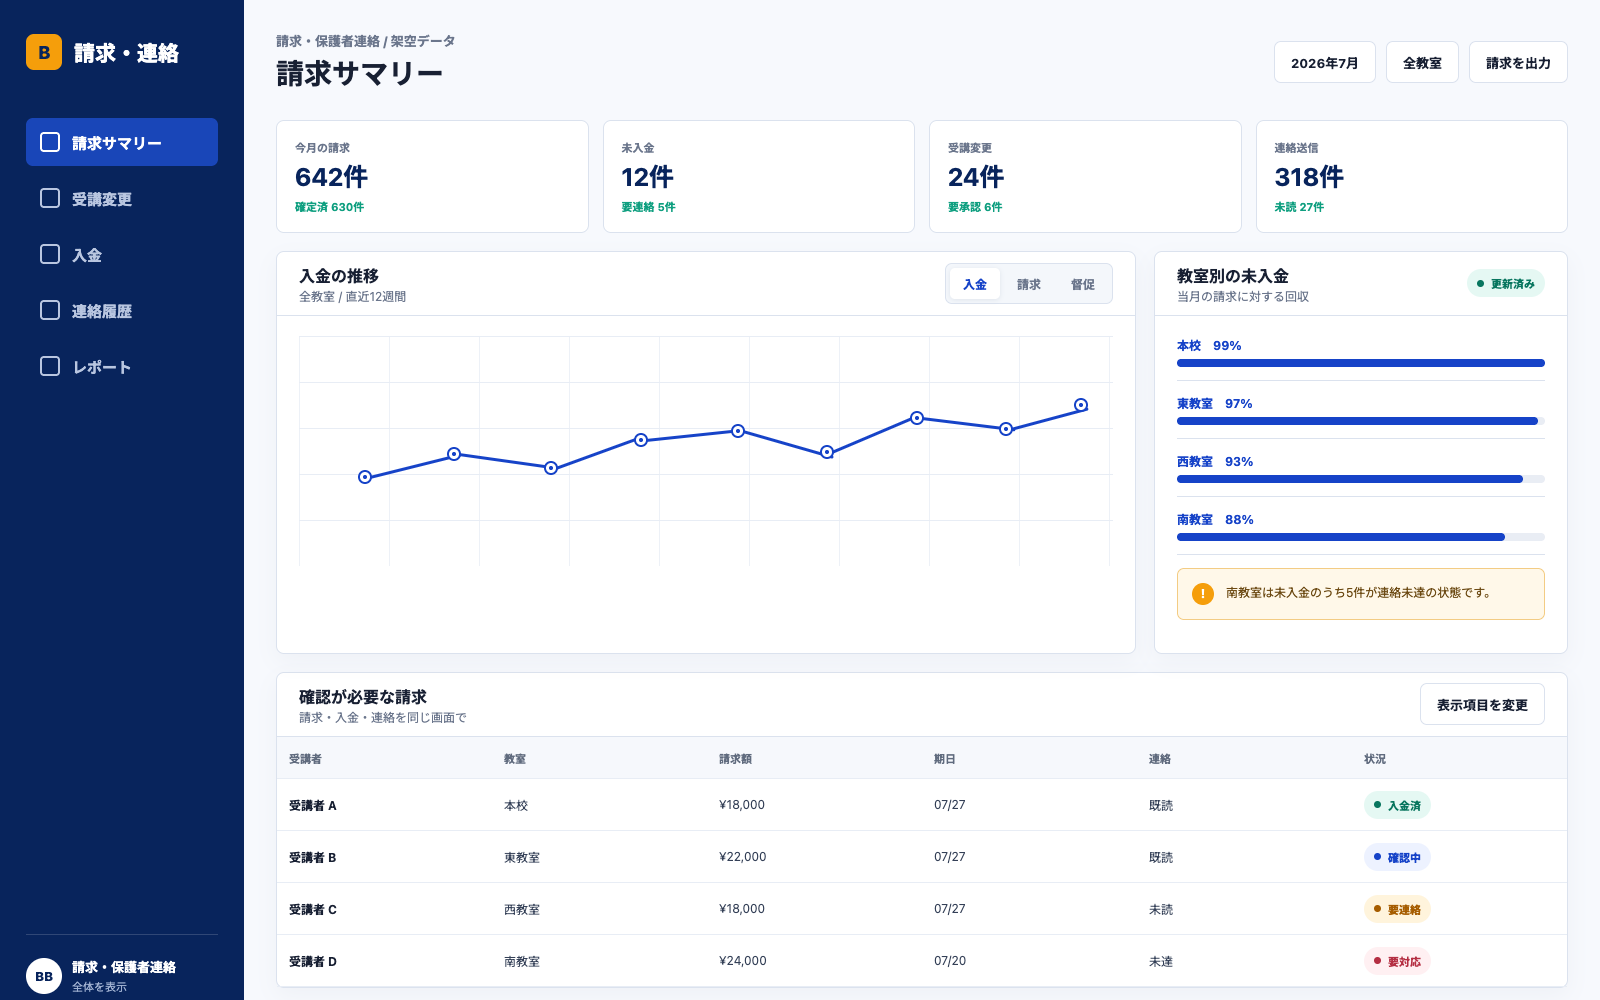Click the 今月の請求 642件 card

pyautogui.click(x=432, y=176)
